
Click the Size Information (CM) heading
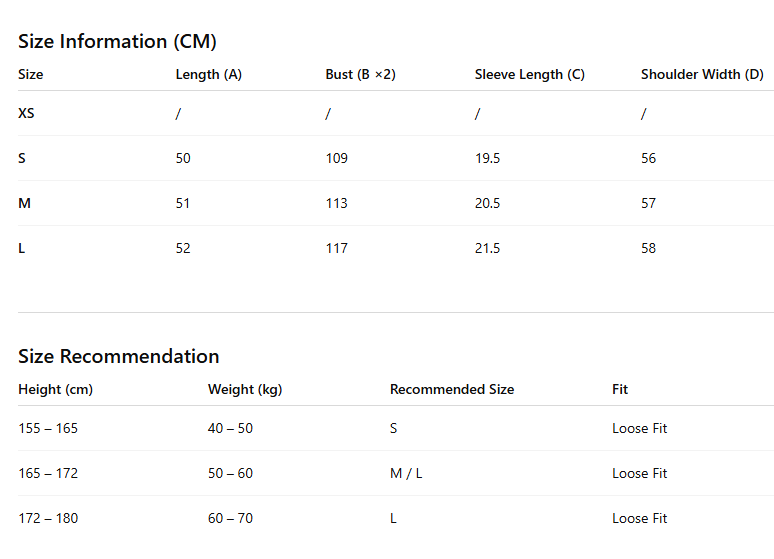point(117,41)
